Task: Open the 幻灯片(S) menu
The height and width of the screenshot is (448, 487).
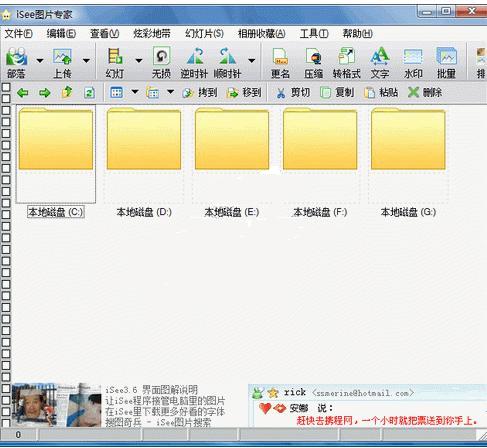Action: [204, 33]
